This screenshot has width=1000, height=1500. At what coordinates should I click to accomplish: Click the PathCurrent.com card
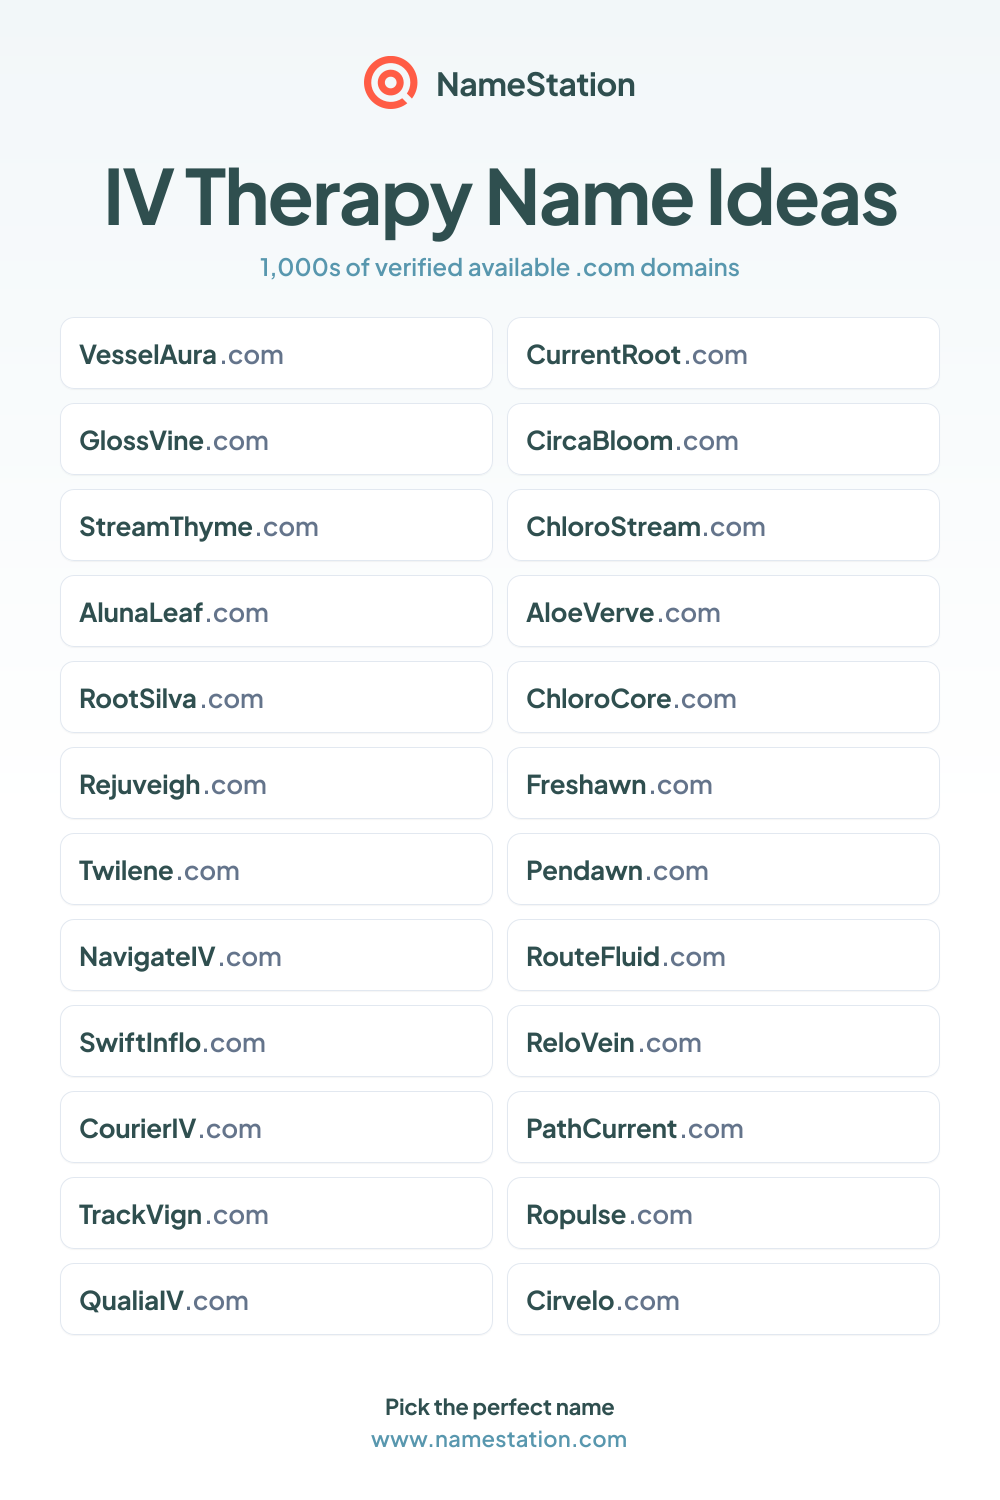(x=723, y=1127)
